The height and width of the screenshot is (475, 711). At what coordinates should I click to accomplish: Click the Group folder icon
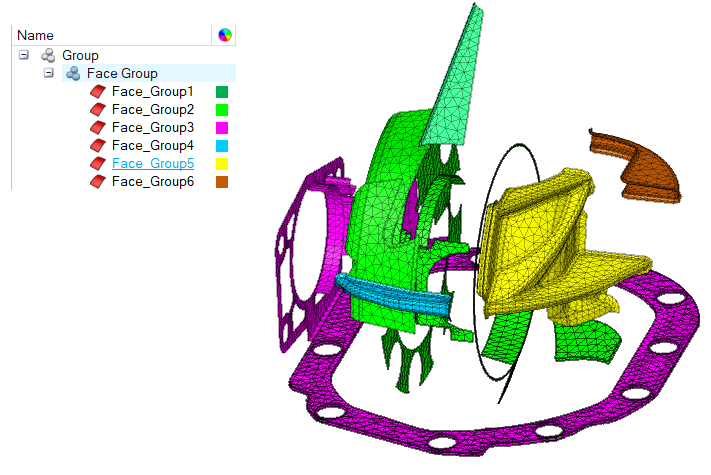(x=48, y=55)
